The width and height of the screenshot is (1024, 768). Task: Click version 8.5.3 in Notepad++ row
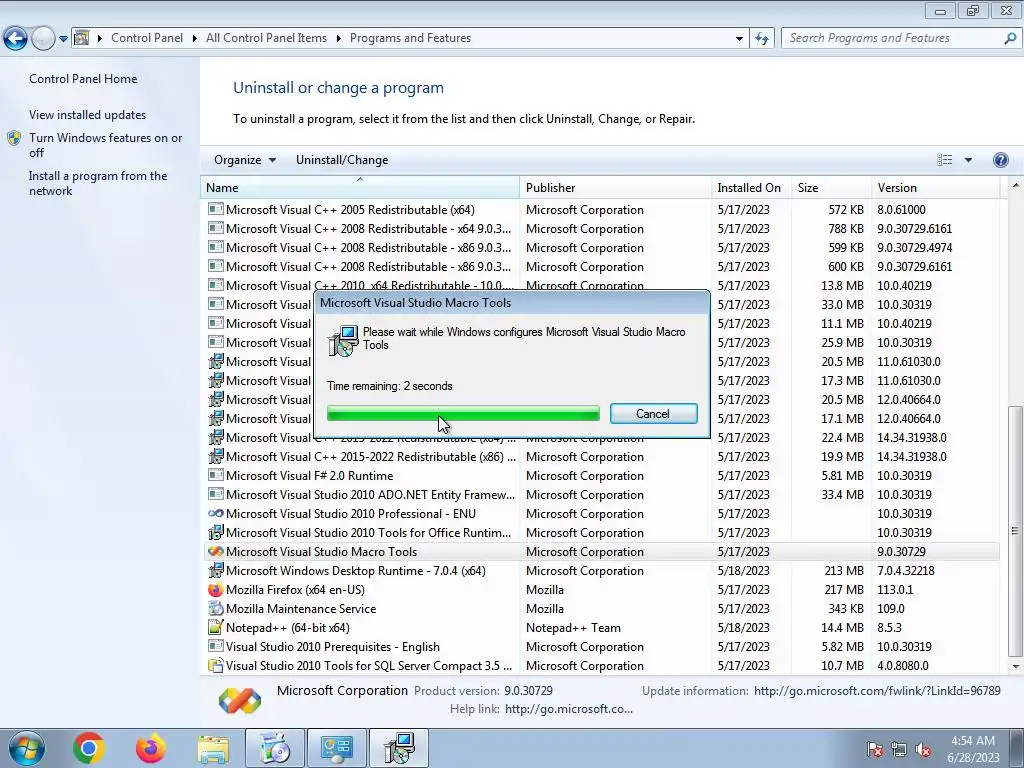click(x=889, y=627)
